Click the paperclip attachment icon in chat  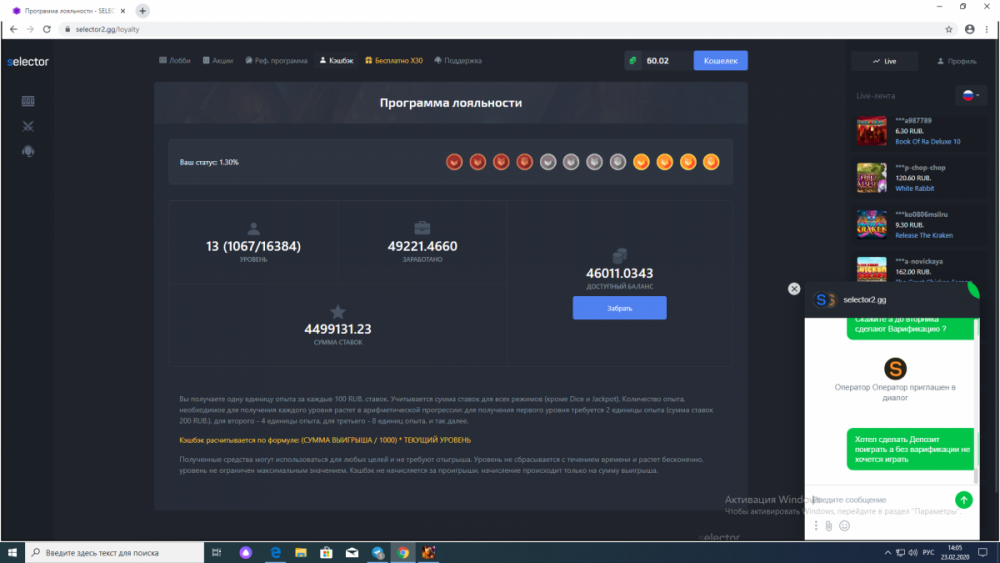tap(829, 526)
